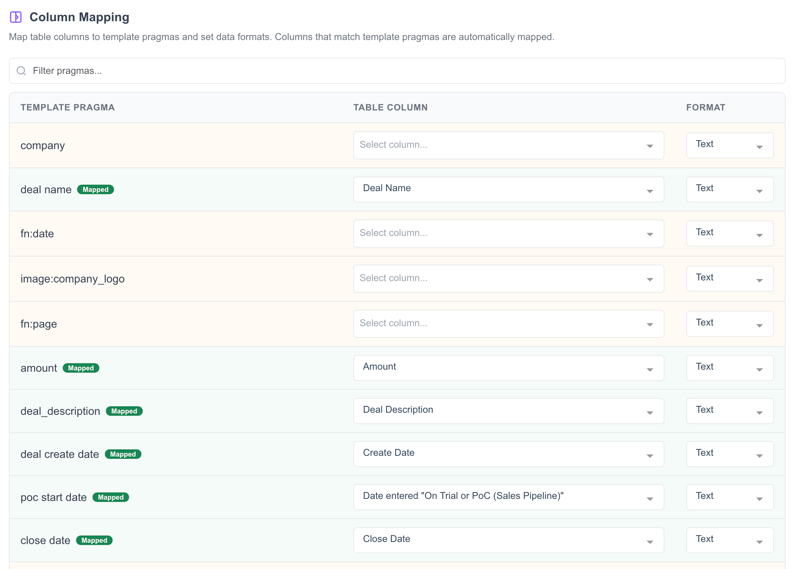Expand the On Trial or PoC column dropdown
Image resolution: width=800 pixels, height=569 pixels.
pyautogui.click(x=508, y=496)
